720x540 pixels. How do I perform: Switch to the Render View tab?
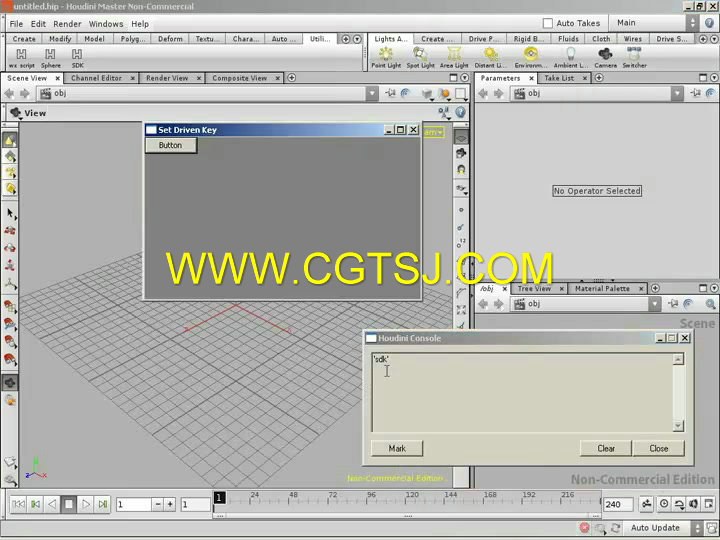(x=167, y=78)
